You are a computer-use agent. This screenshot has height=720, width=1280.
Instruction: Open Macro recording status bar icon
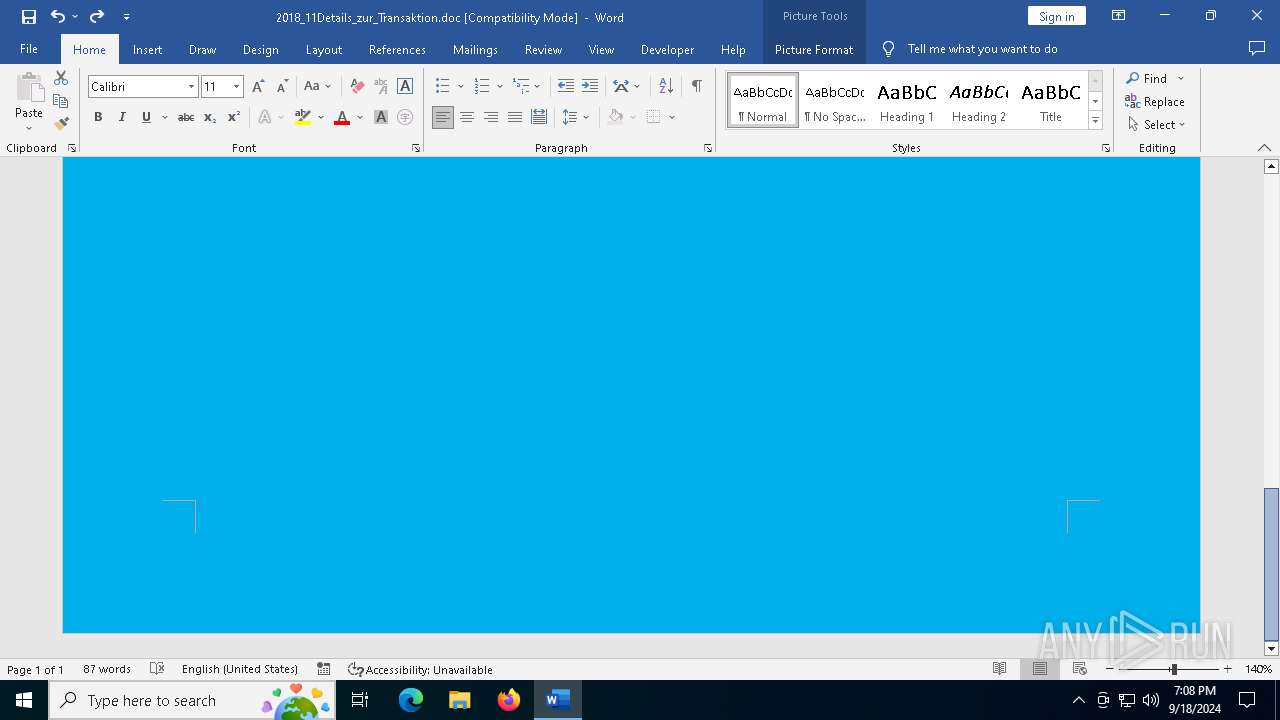(x=324, y=669)
